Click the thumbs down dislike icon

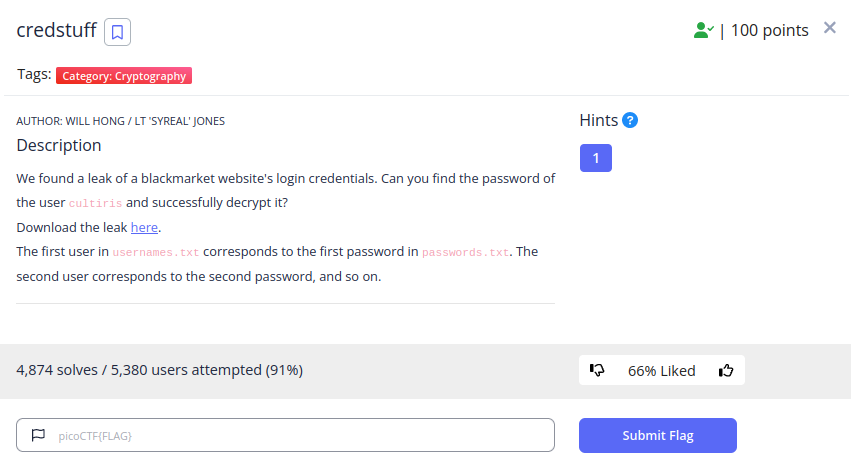597,370
